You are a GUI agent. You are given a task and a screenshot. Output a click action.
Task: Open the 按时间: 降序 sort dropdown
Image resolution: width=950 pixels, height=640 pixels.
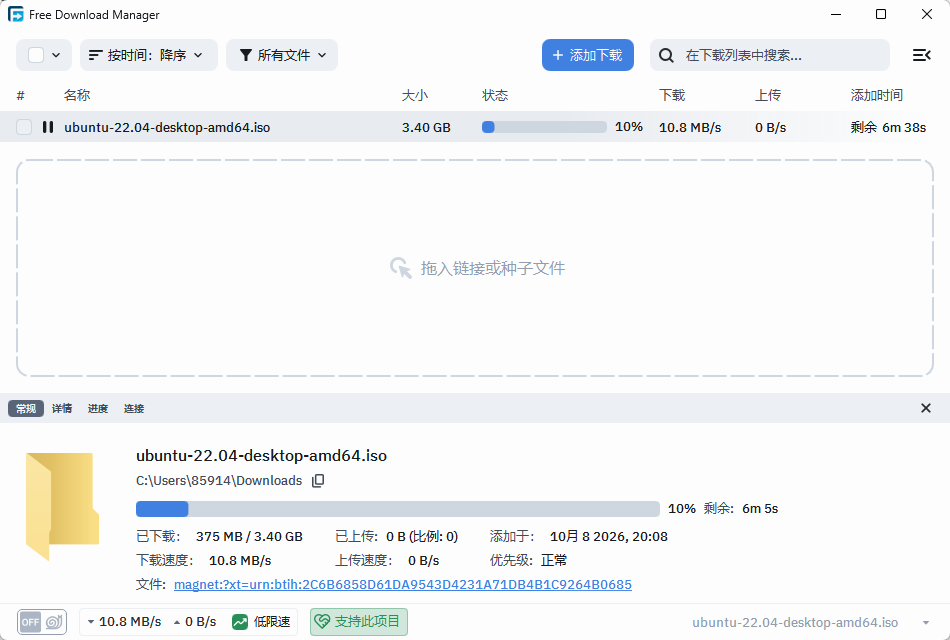(x=148, y=55)
